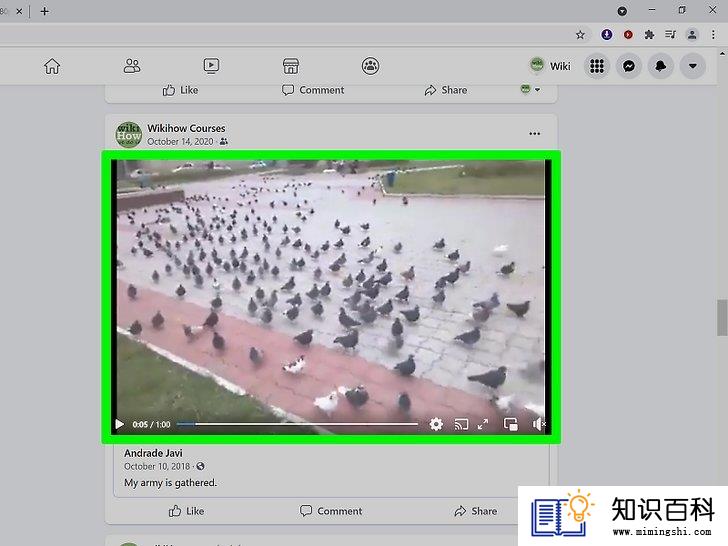Open the Chrome profile avatar

692,34
